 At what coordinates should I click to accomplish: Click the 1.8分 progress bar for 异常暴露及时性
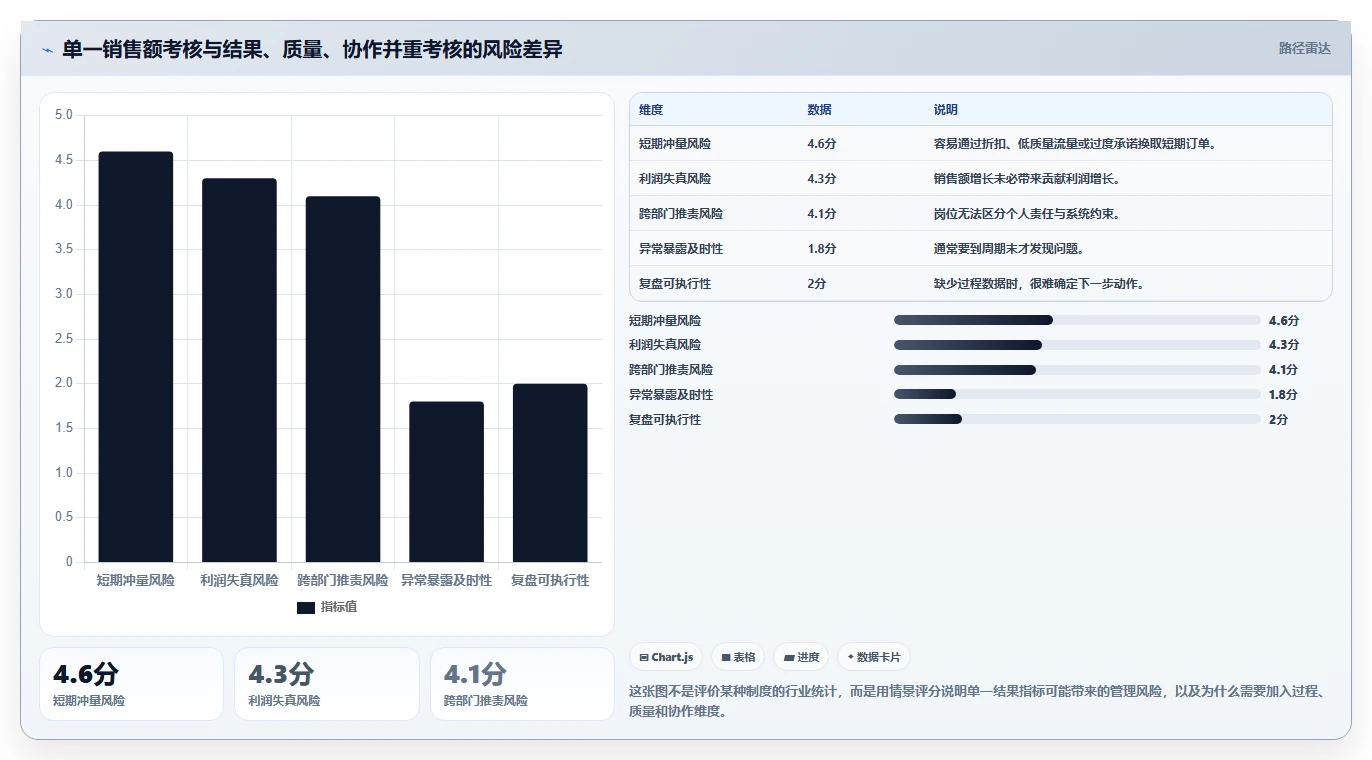[x=1077, y=395]
